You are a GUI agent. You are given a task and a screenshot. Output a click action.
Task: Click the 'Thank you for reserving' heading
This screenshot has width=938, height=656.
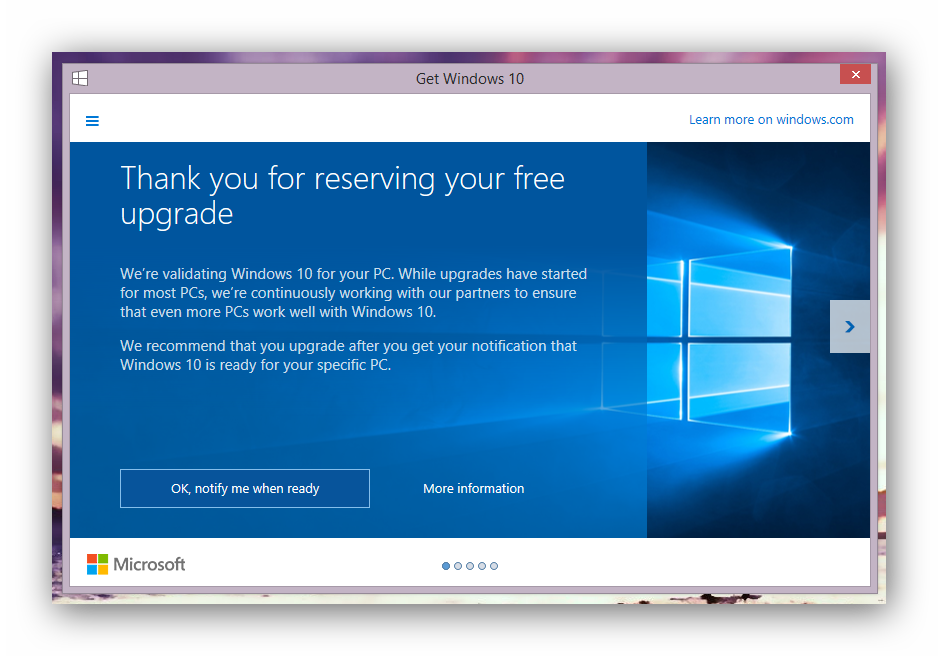point(342,196)
